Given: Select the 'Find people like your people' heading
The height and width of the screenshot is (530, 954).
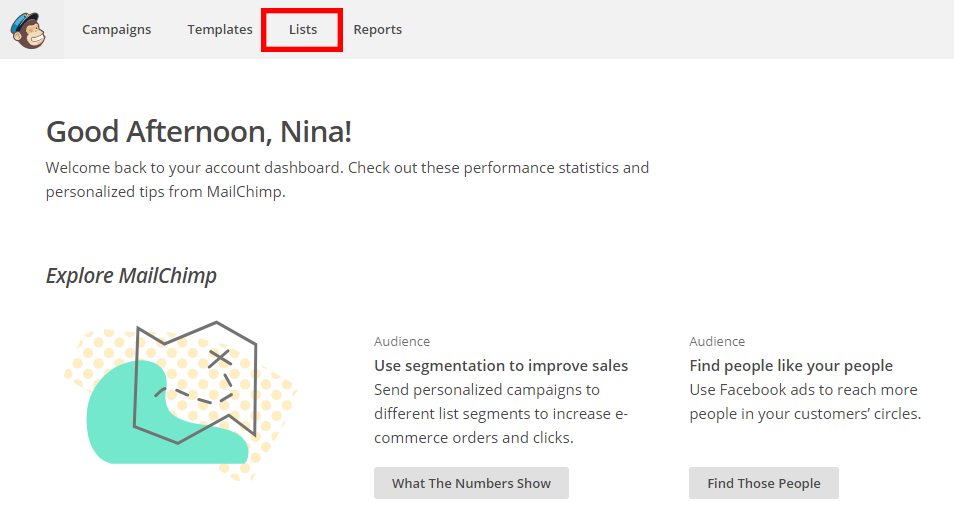Looking at the screenshot, I should pyautogui.click(x=791, y=366).
